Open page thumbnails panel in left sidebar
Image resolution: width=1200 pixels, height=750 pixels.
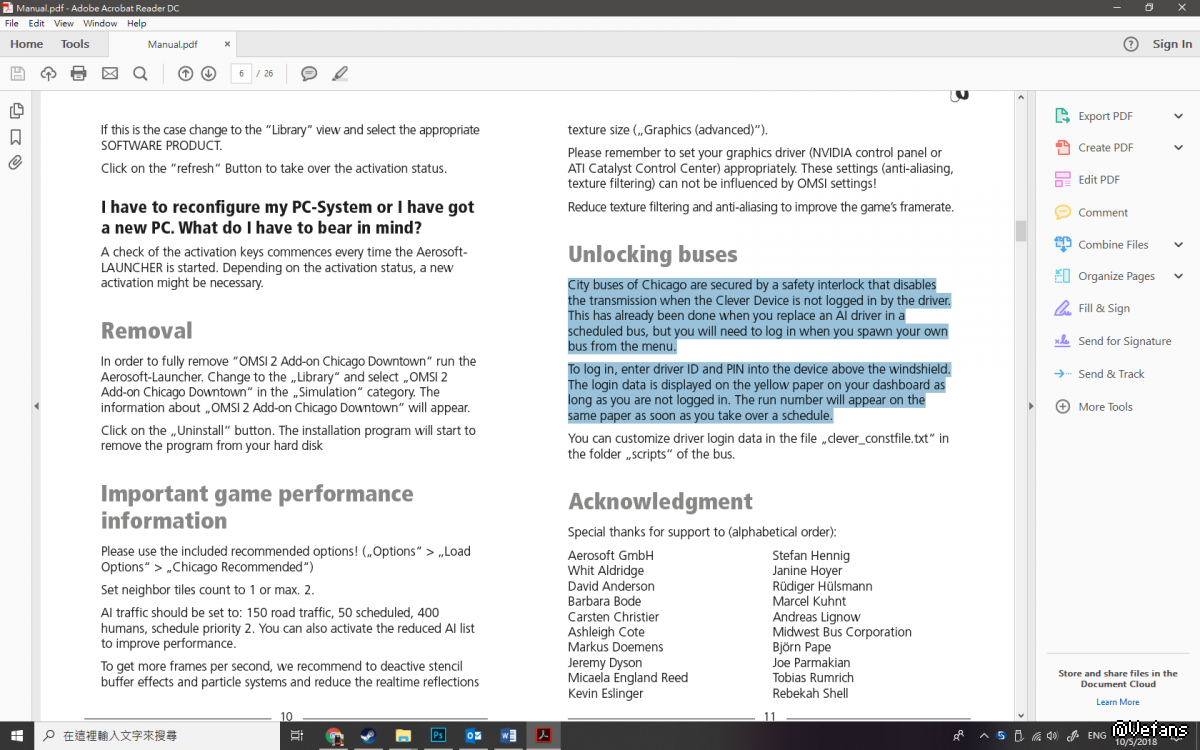16,111
